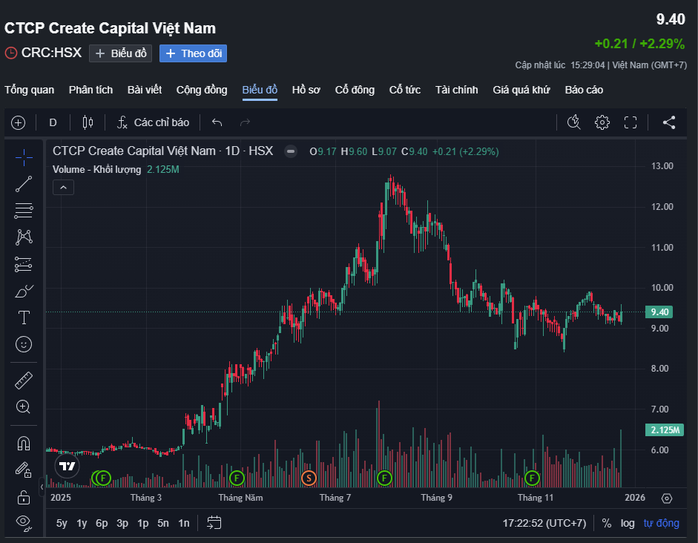698x543 pixels.
Task: Select the 6p time range
Action: pos(101,523)
